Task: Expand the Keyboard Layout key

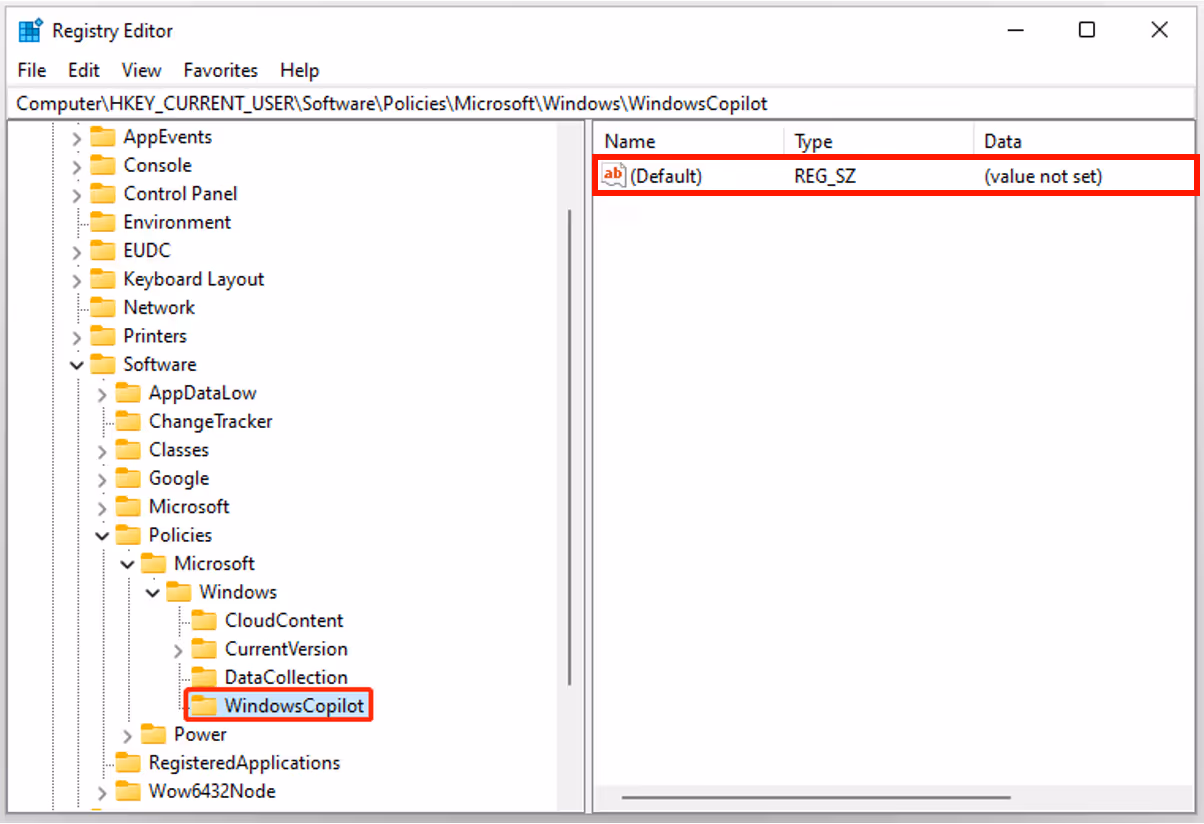Action: pyautogui.click(x=77, y=280)
